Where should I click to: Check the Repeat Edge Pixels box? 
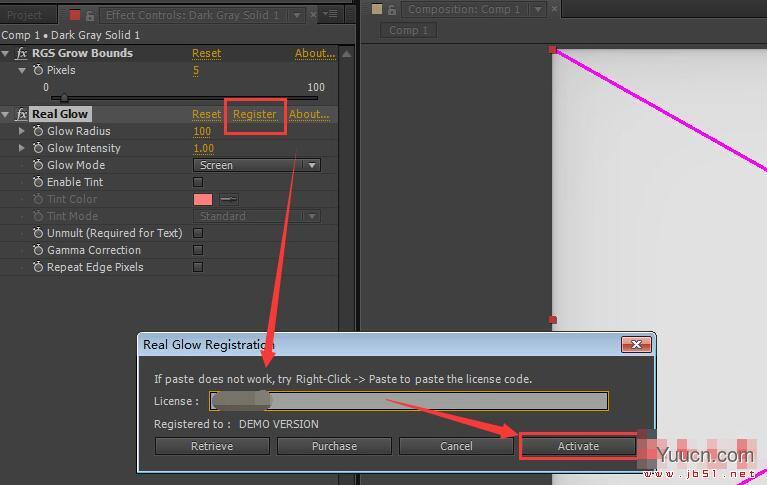click(198, 267)
